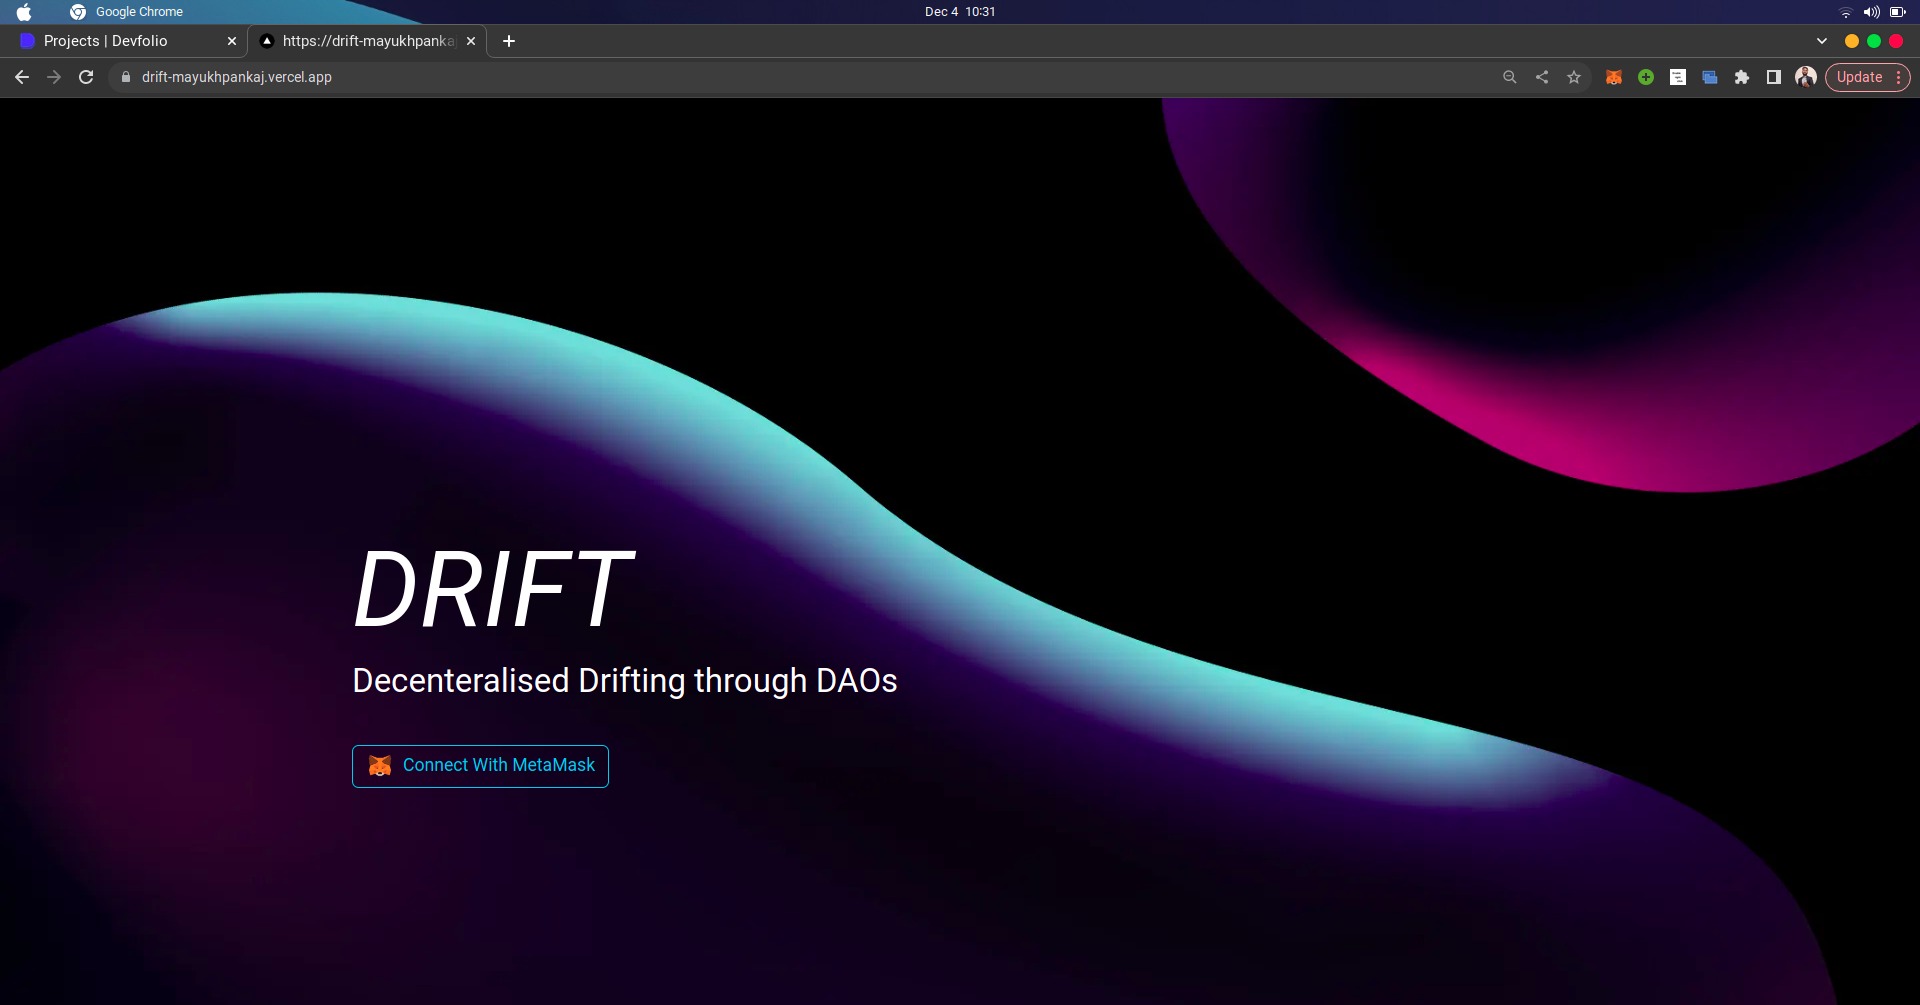Minimize window with yellow button
This screenshot has width=1920, height=1005.
pyautogui.click(x=1852, y=41)
